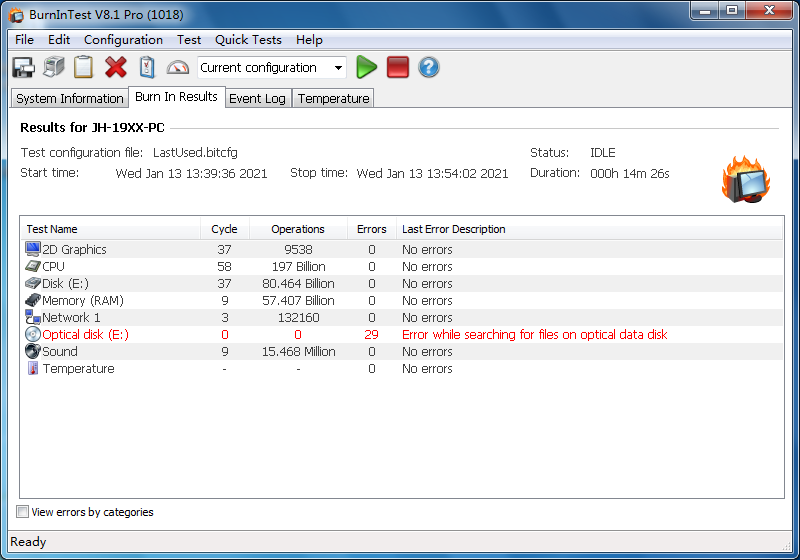The height and width of the screenshot is (560, 800).
Task: Click the optical disk error count 29
Action: (x=371, y=335)
